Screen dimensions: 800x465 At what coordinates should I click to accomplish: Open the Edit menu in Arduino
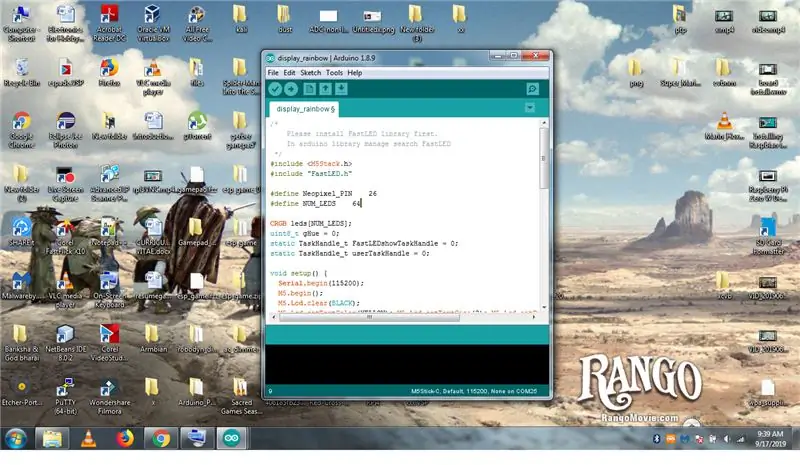tap(289, 72)
